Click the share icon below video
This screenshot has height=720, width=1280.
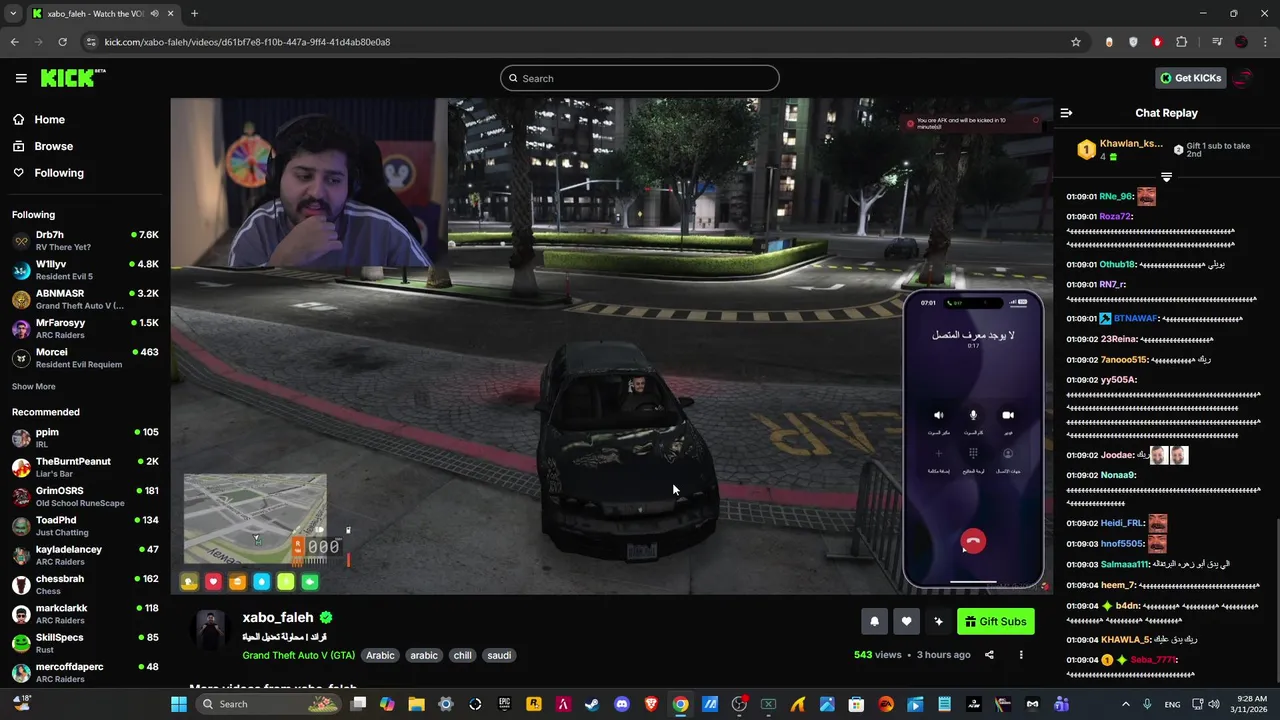point(989,655)
